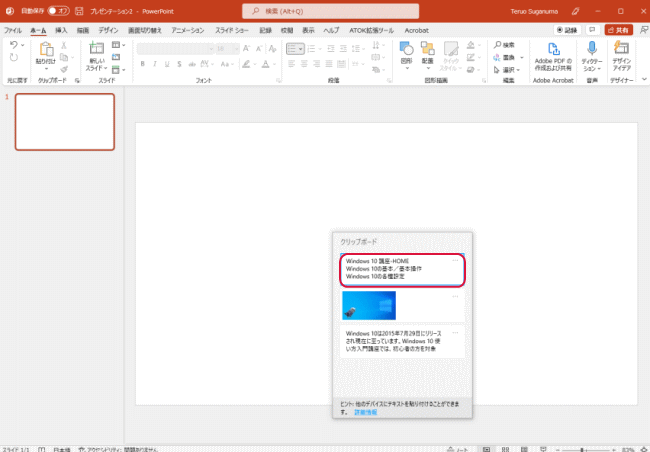Screen dimensions: 650x452
Task: Open the Bullets list dropdown
Action: click(301, 49)
